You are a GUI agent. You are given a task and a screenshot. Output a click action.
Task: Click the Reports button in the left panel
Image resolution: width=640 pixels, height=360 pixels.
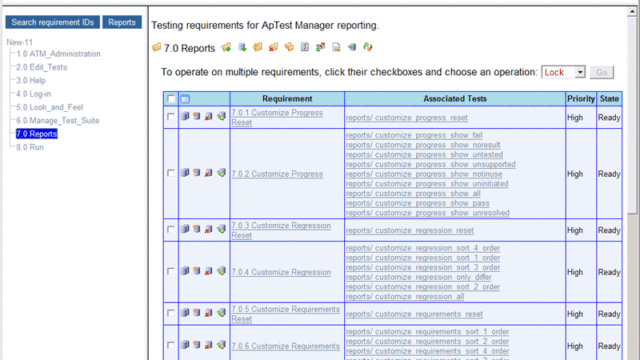click(x=122, y=22)
